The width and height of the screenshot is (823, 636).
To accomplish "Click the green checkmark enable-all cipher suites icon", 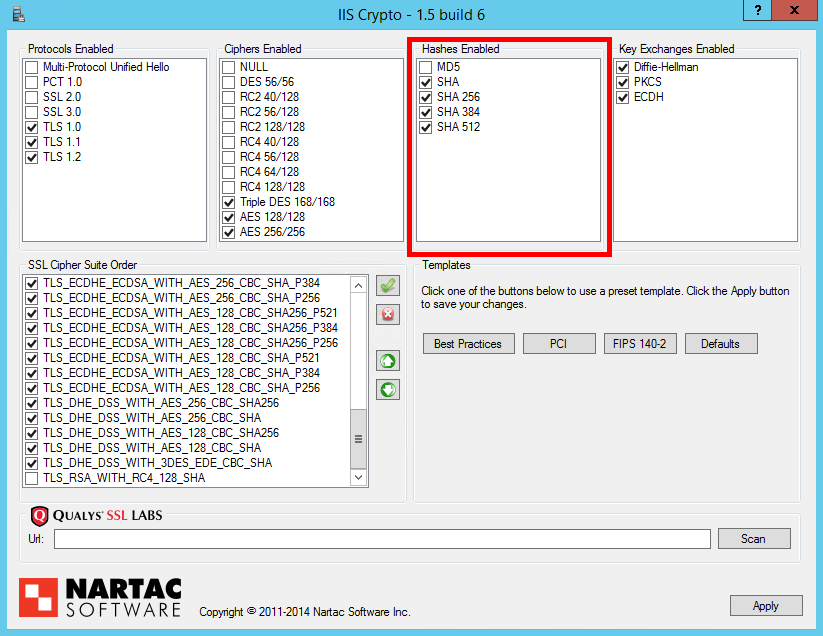I will [x=388, y=286].
